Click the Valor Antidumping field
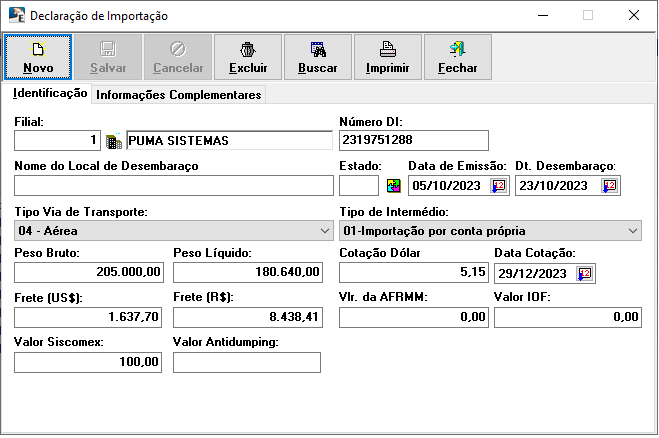The image size is (659, 438). 247,362
